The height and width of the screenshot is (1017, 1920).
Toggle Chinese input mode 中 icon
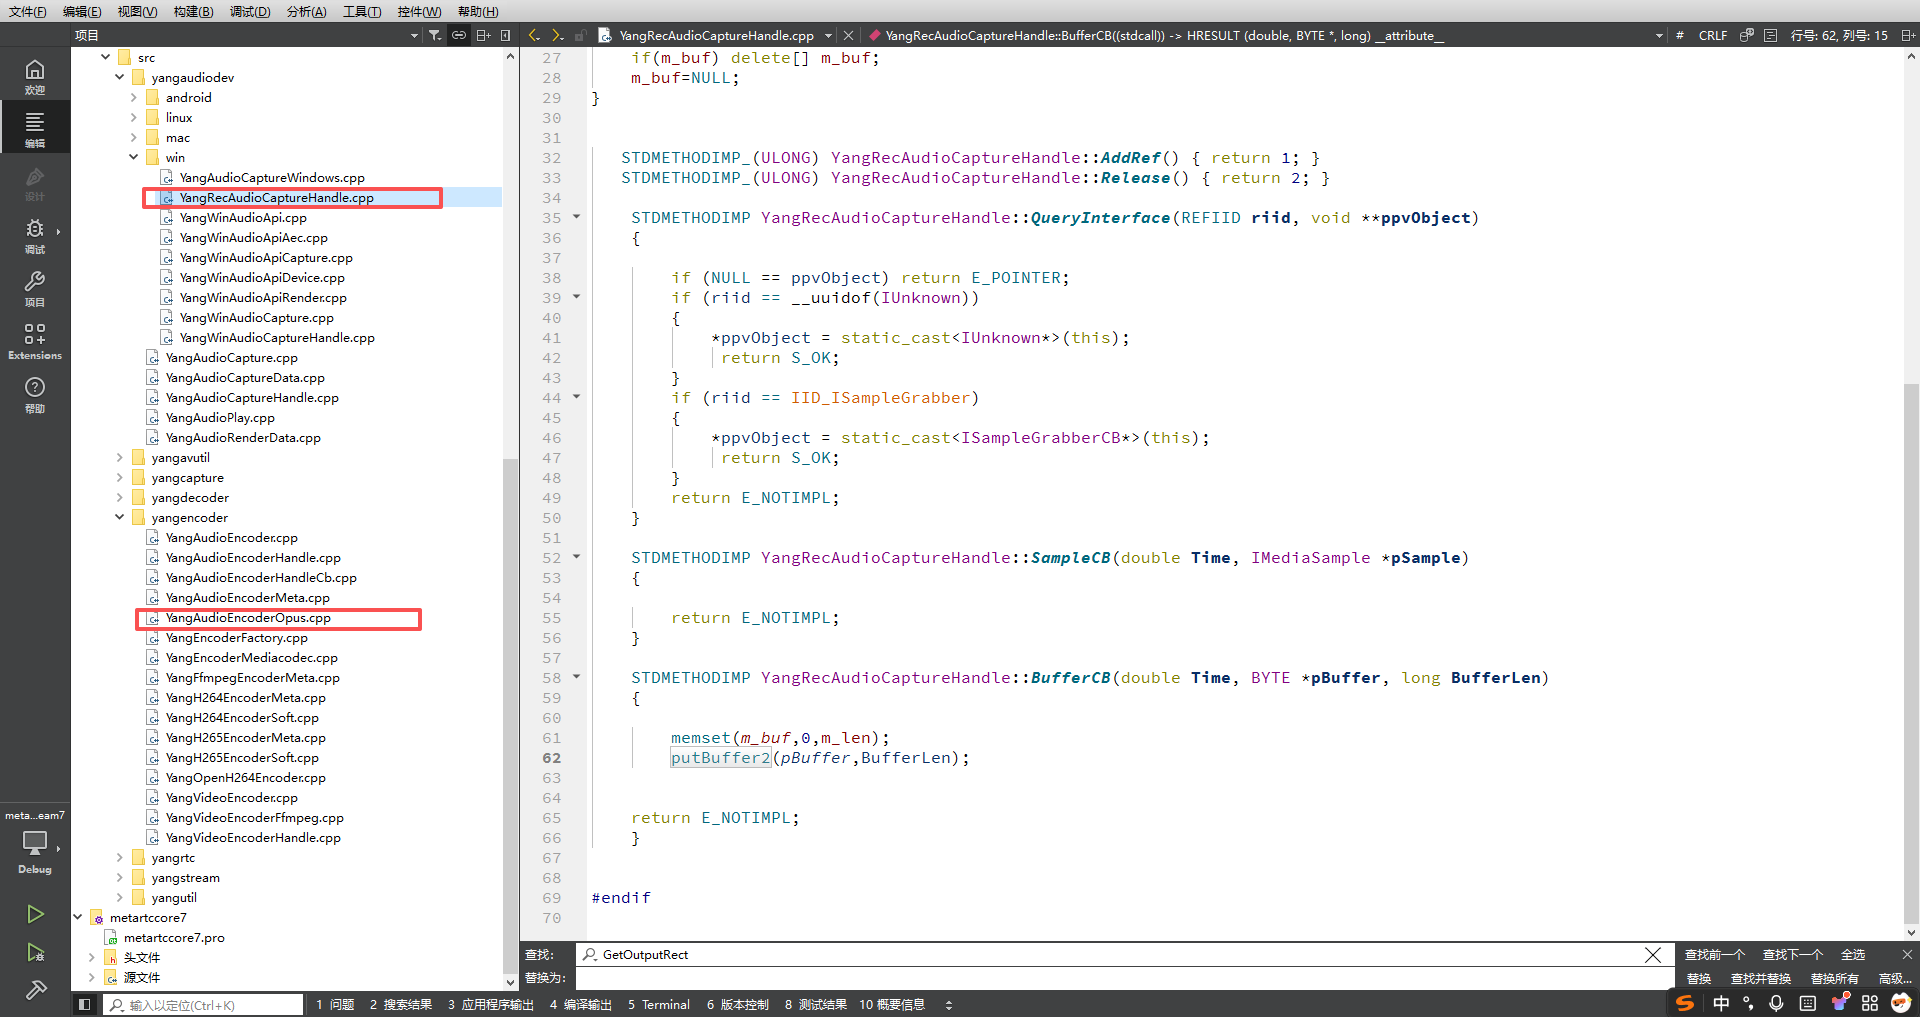(1721, 1003)
